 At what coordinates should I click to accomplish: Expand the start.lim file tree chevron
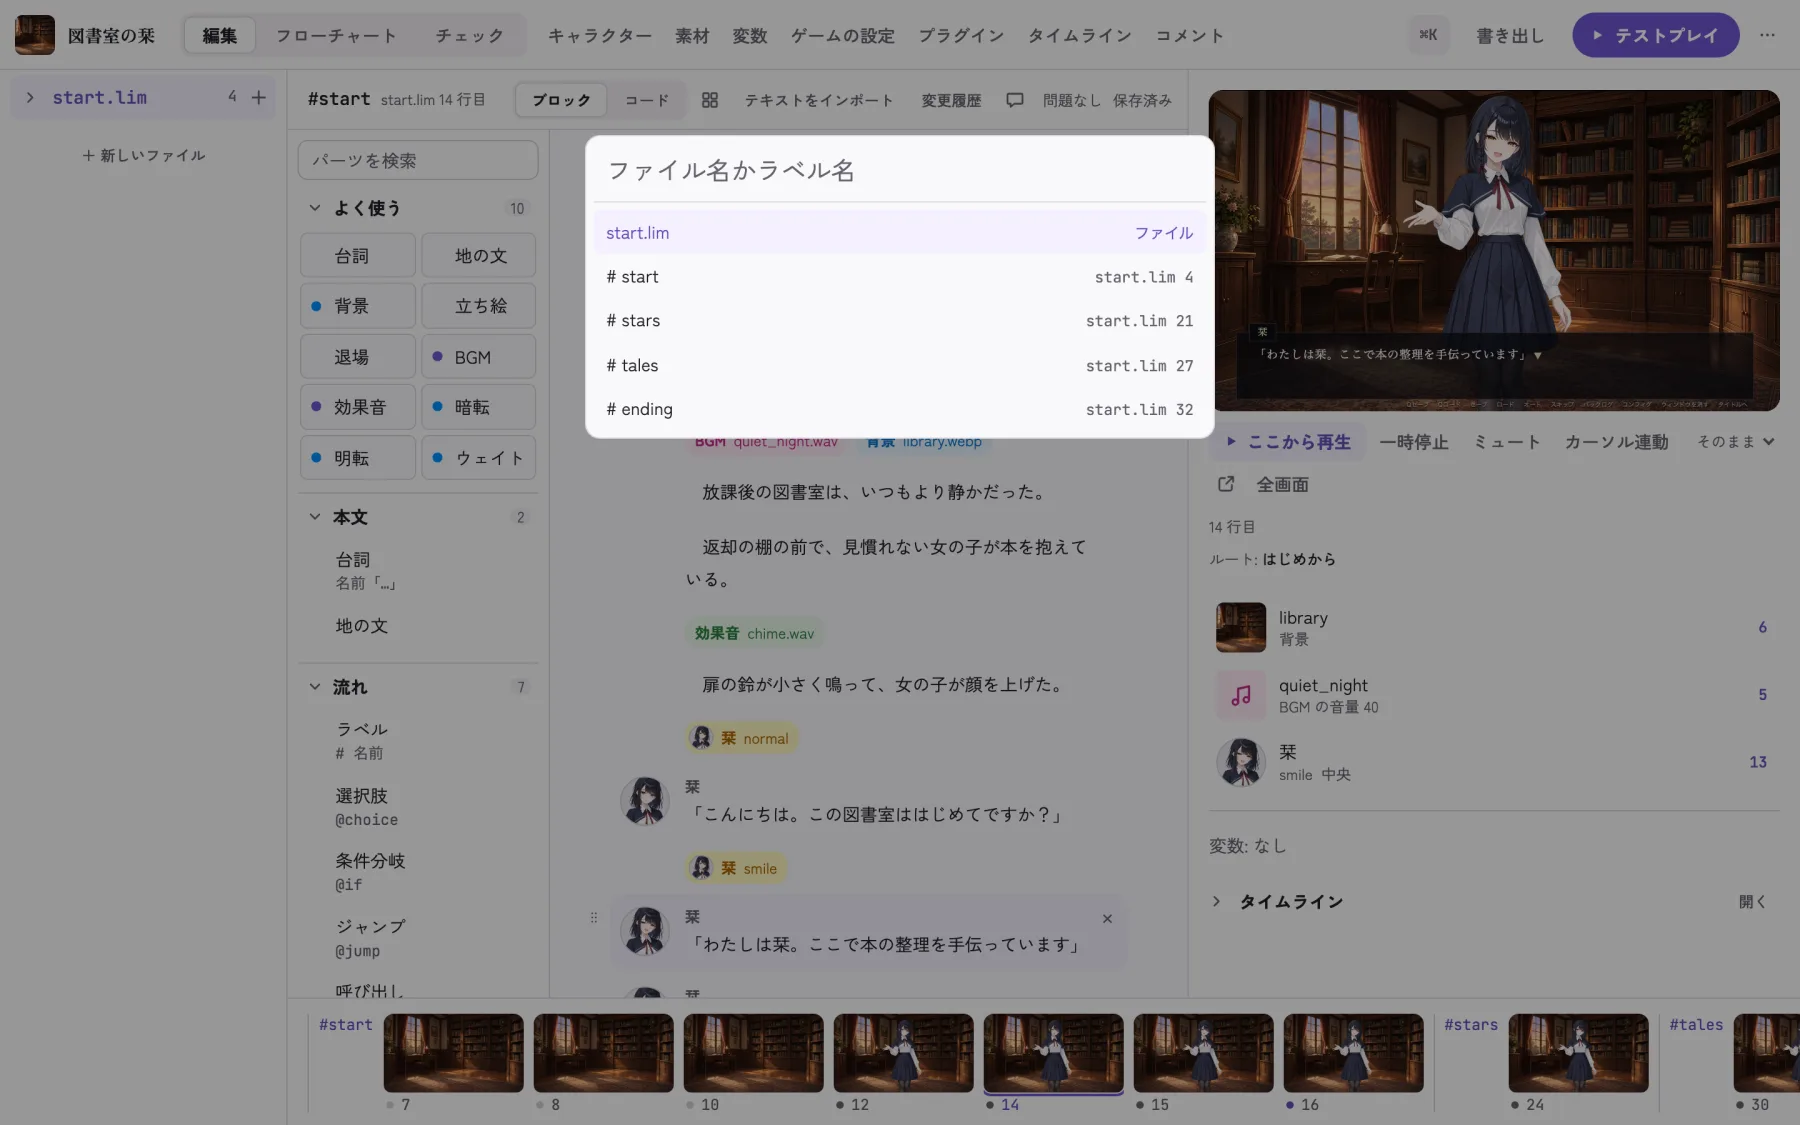click(30, 97)
